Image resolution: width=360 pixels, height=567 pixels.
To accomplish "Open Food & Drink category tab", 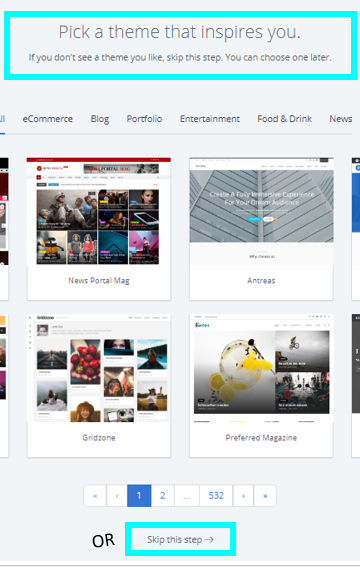I will (x=284, y=119).
